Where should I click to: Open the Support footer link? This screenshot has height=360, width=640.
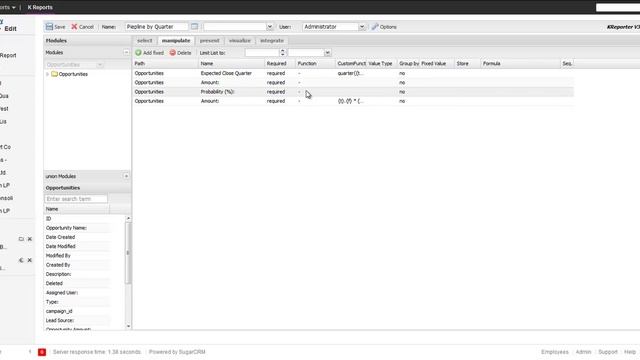(608, 352)
